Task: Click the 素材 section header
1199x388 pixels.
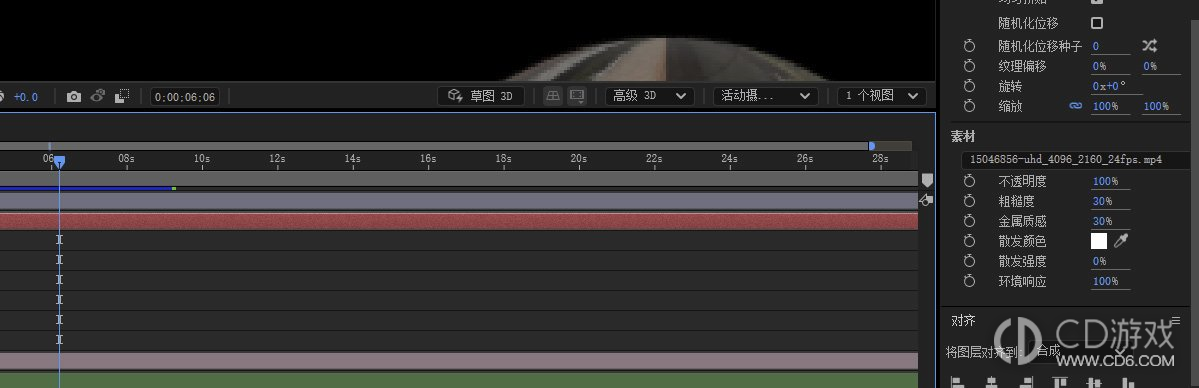Action: 963,136
